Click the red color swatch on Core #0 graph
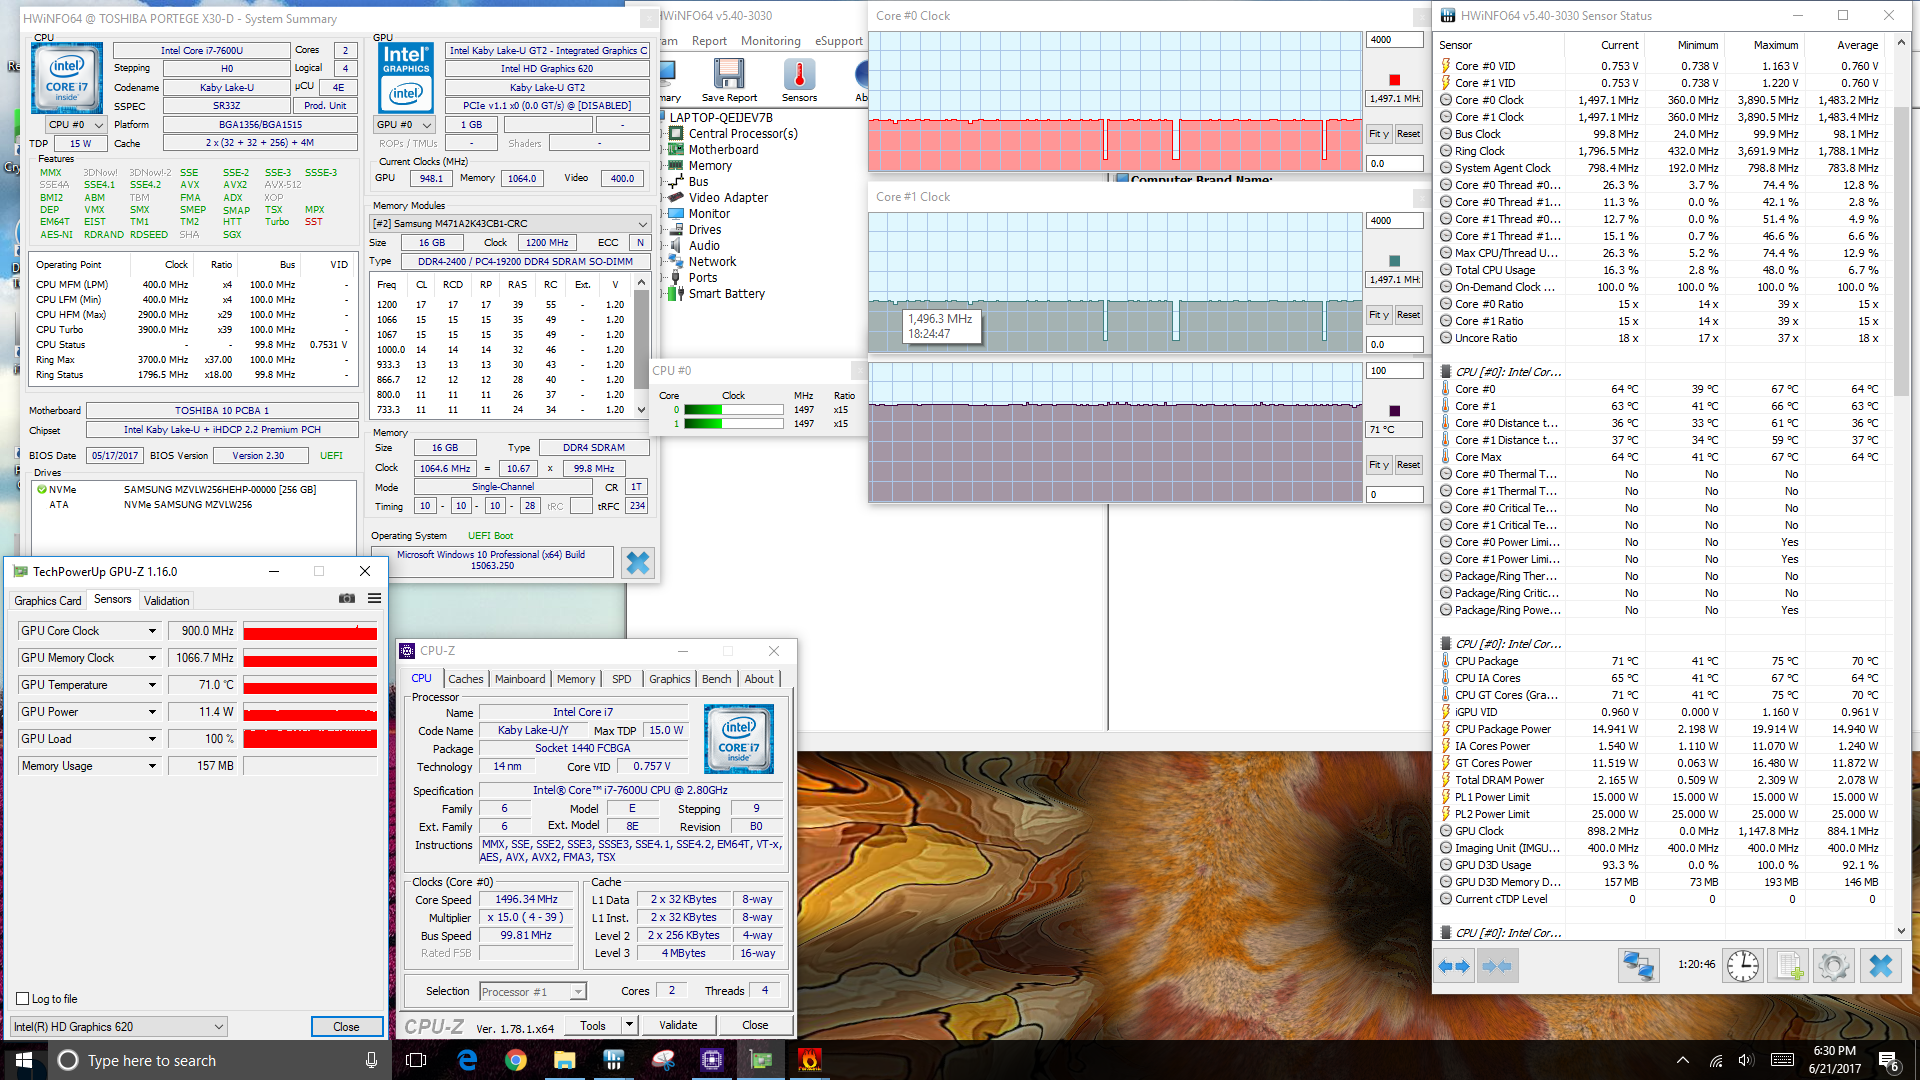The width and height of the screenshot is (1920, 1080). click(1394, 80)
